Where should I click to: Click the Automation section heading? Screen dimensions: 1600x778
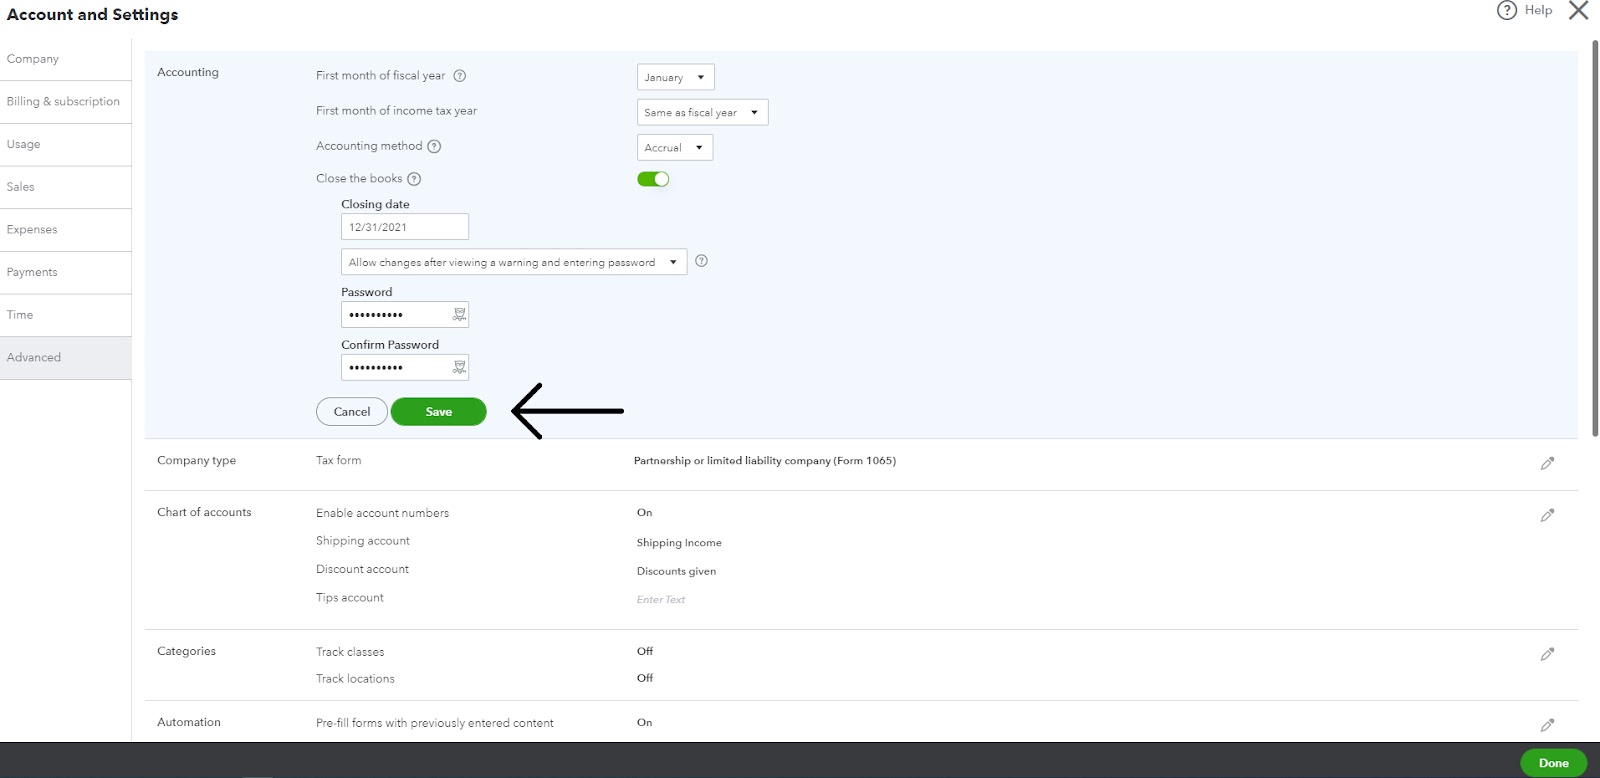point(189,722)
